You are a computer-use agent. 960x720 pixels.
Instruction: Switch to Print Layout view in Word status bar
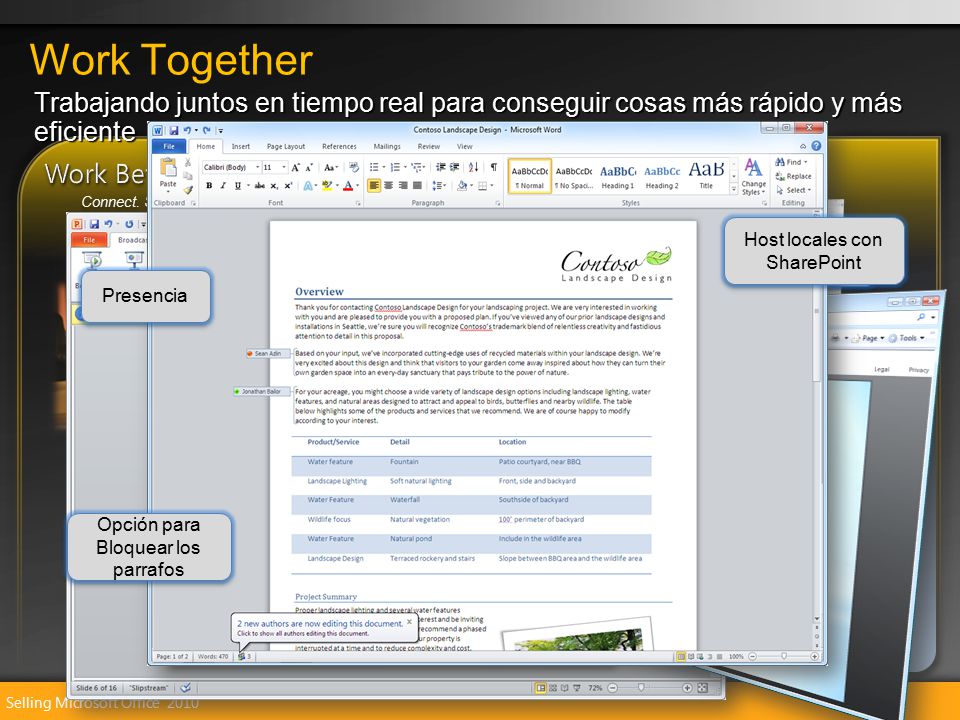[x=681, y=656]
